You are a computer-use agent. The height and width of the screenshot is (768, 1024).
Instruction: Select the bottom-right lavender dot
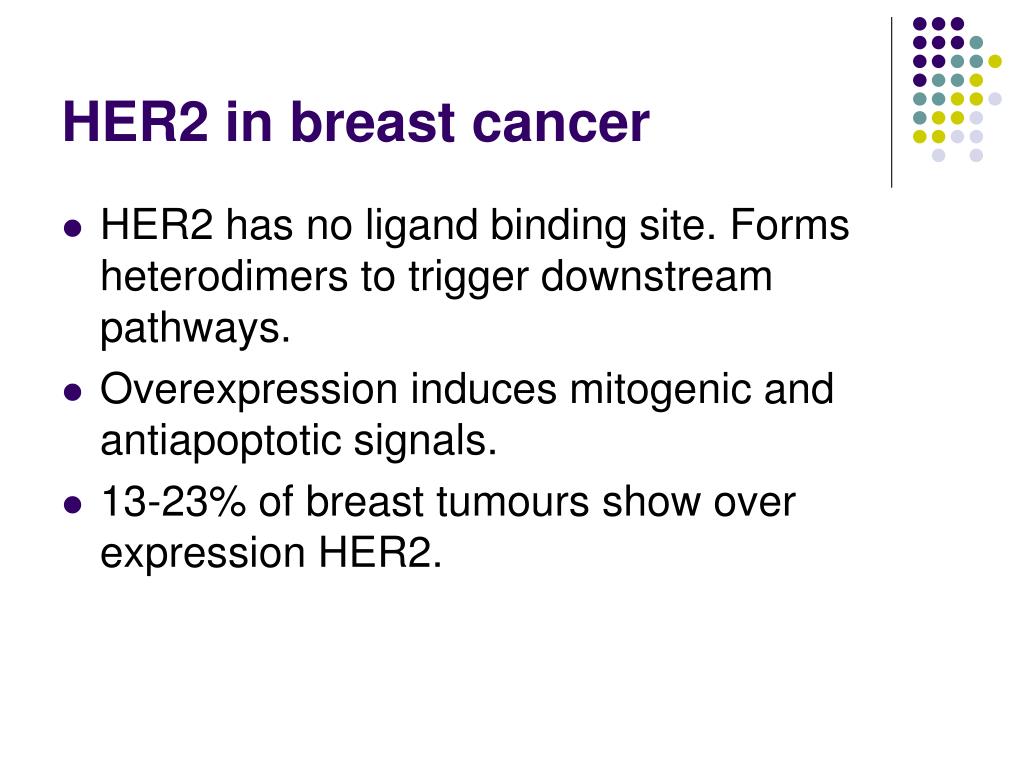[976, 155]
